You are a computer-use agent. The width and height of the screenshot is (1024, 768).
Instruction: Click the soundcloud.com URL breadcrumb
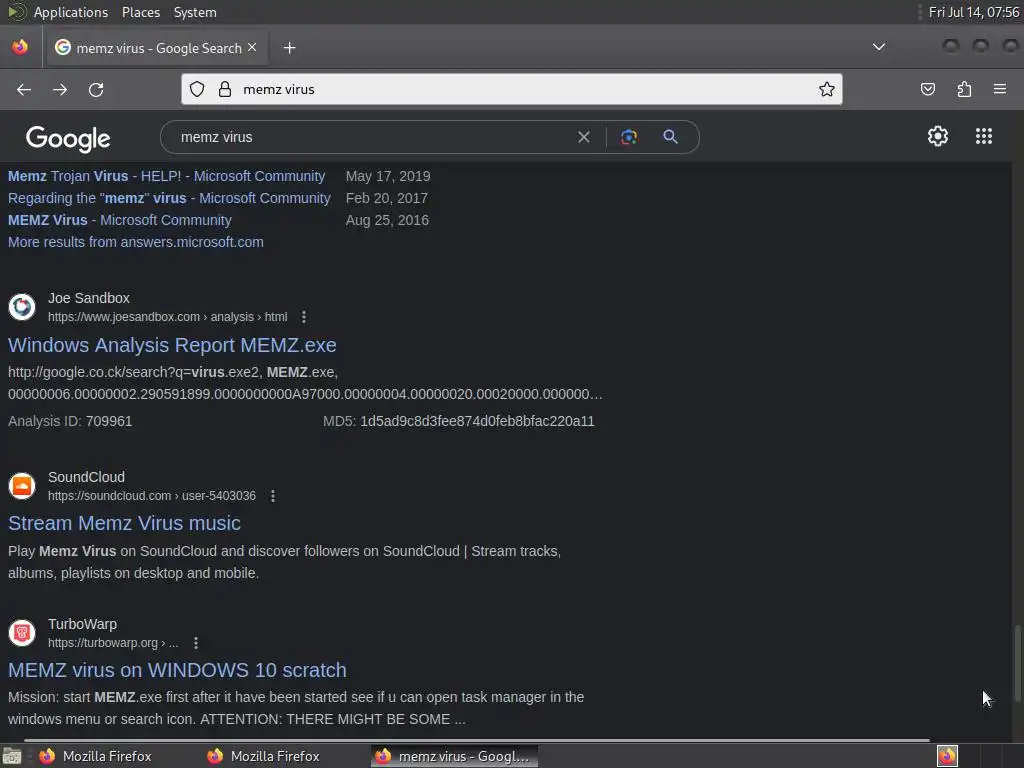(x=152, y=496)
